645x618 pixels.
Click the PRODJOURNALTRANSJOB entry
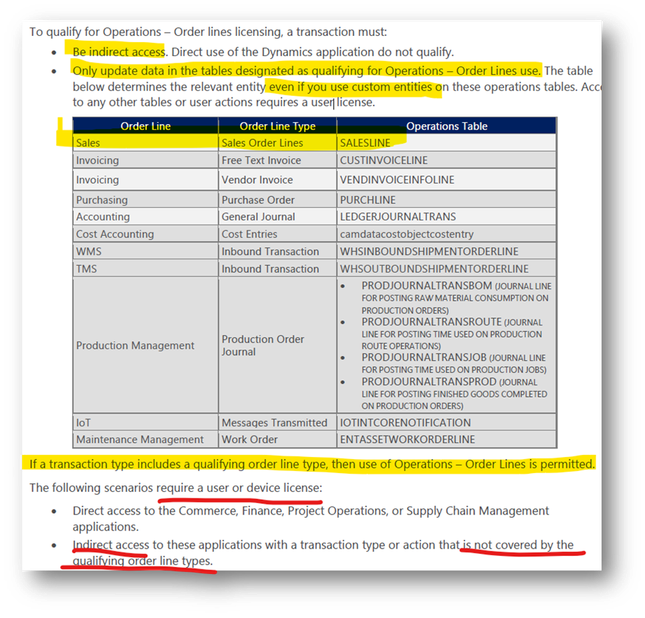454,363
